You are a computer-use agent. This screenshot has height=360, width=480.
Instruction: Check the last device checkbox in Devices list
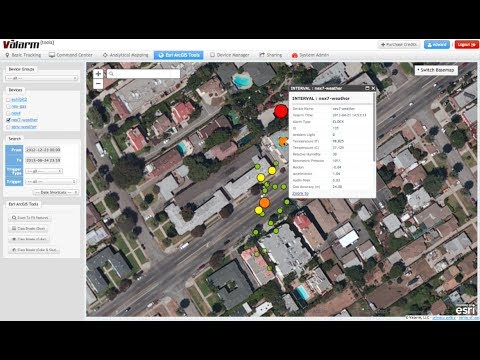coord(8,127)
